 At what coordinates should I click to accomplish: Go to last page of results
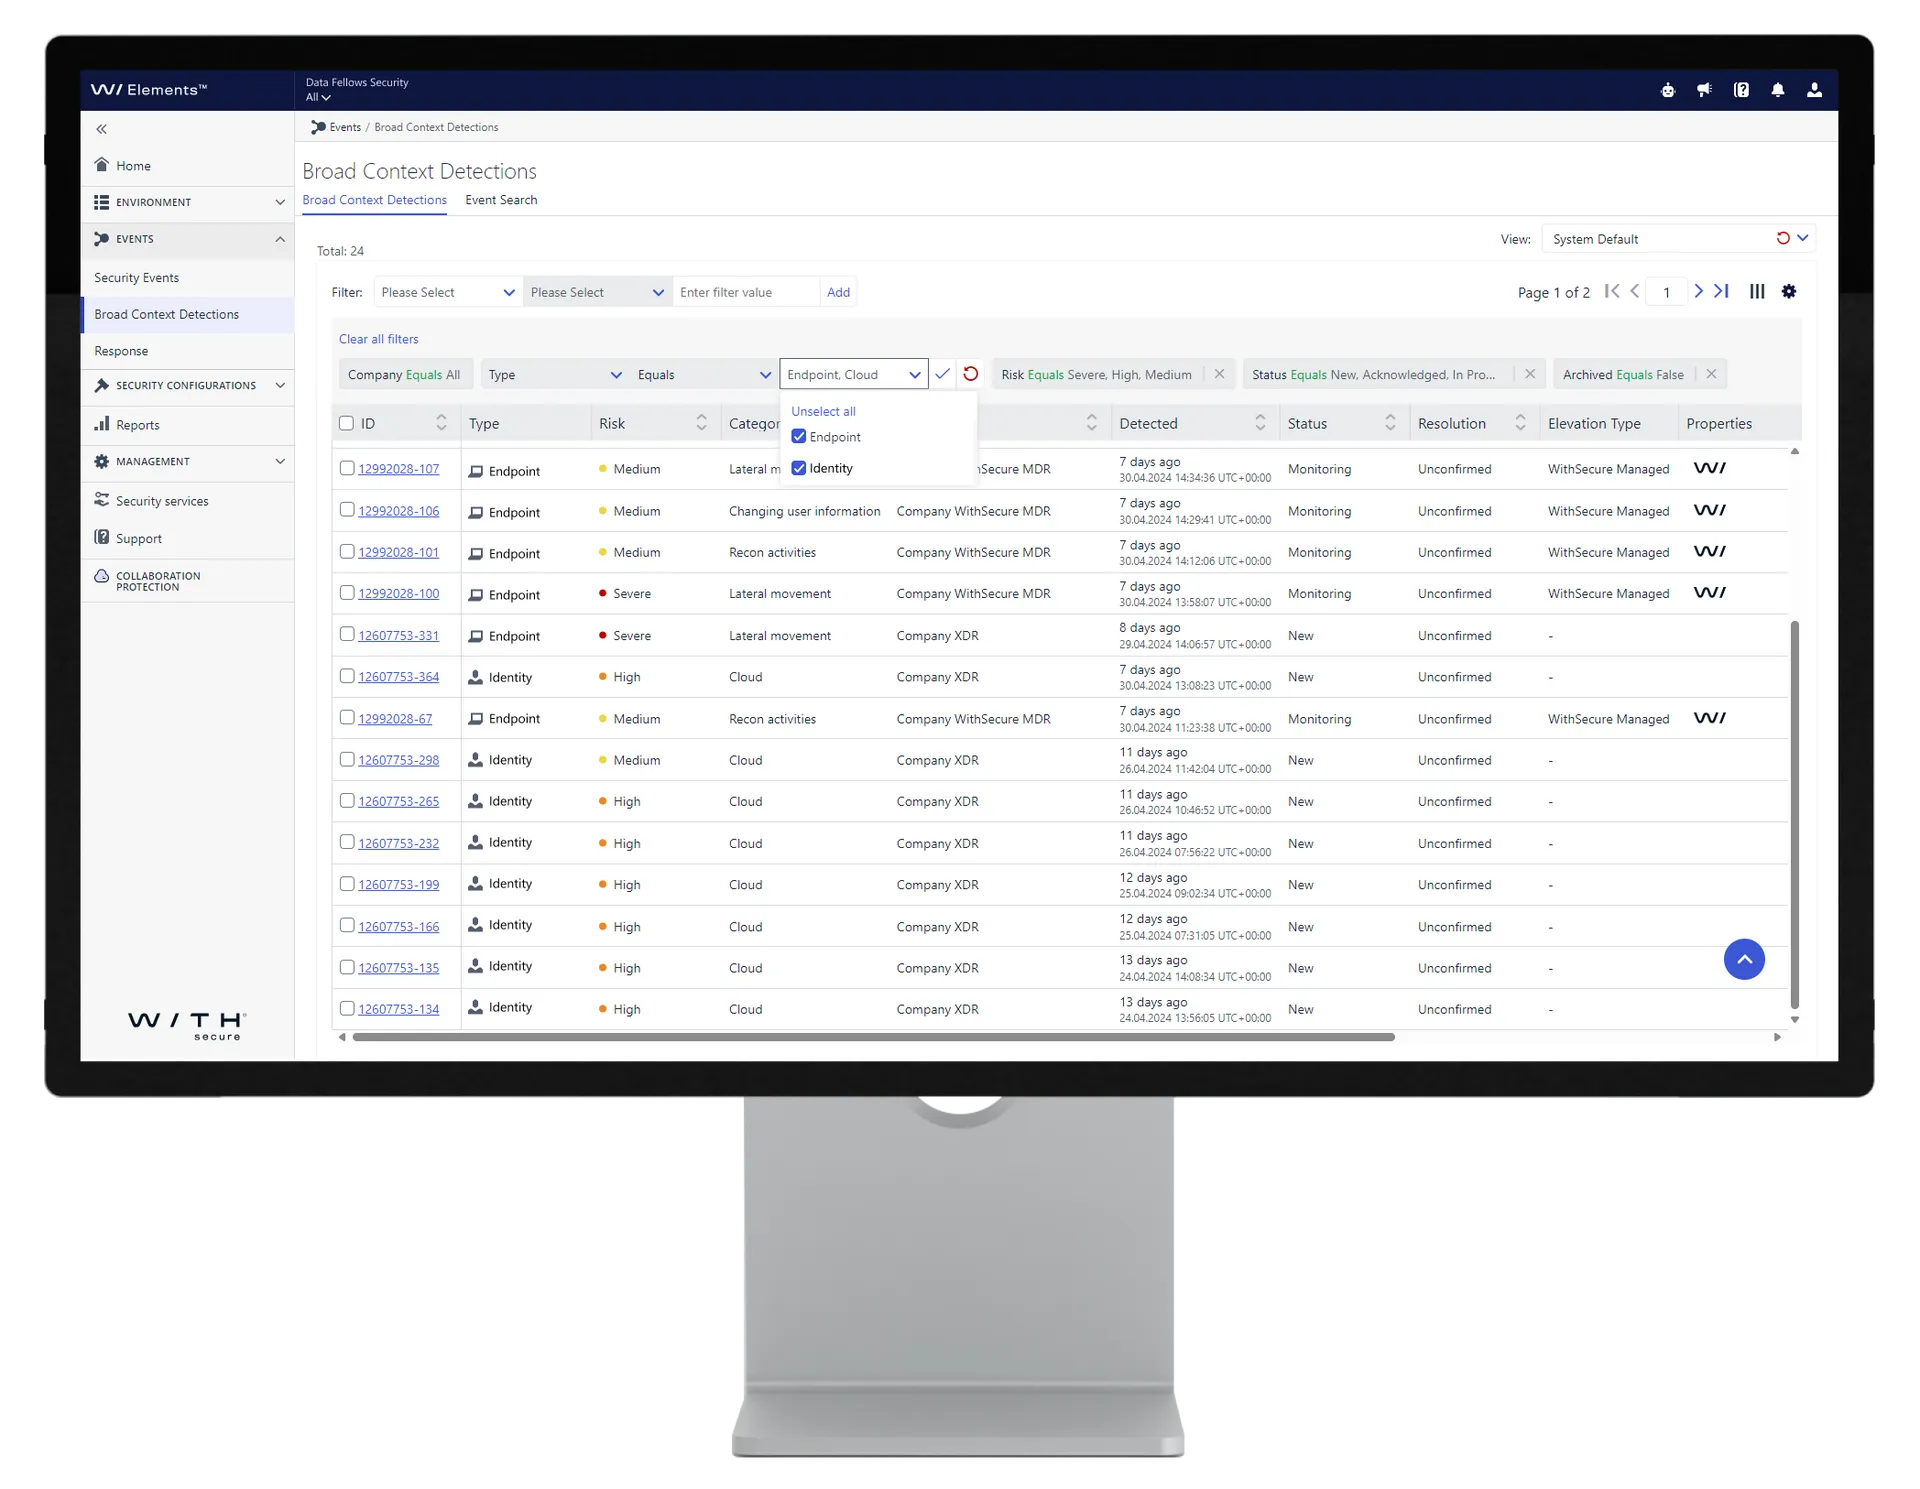click(x=1721, y=291)
